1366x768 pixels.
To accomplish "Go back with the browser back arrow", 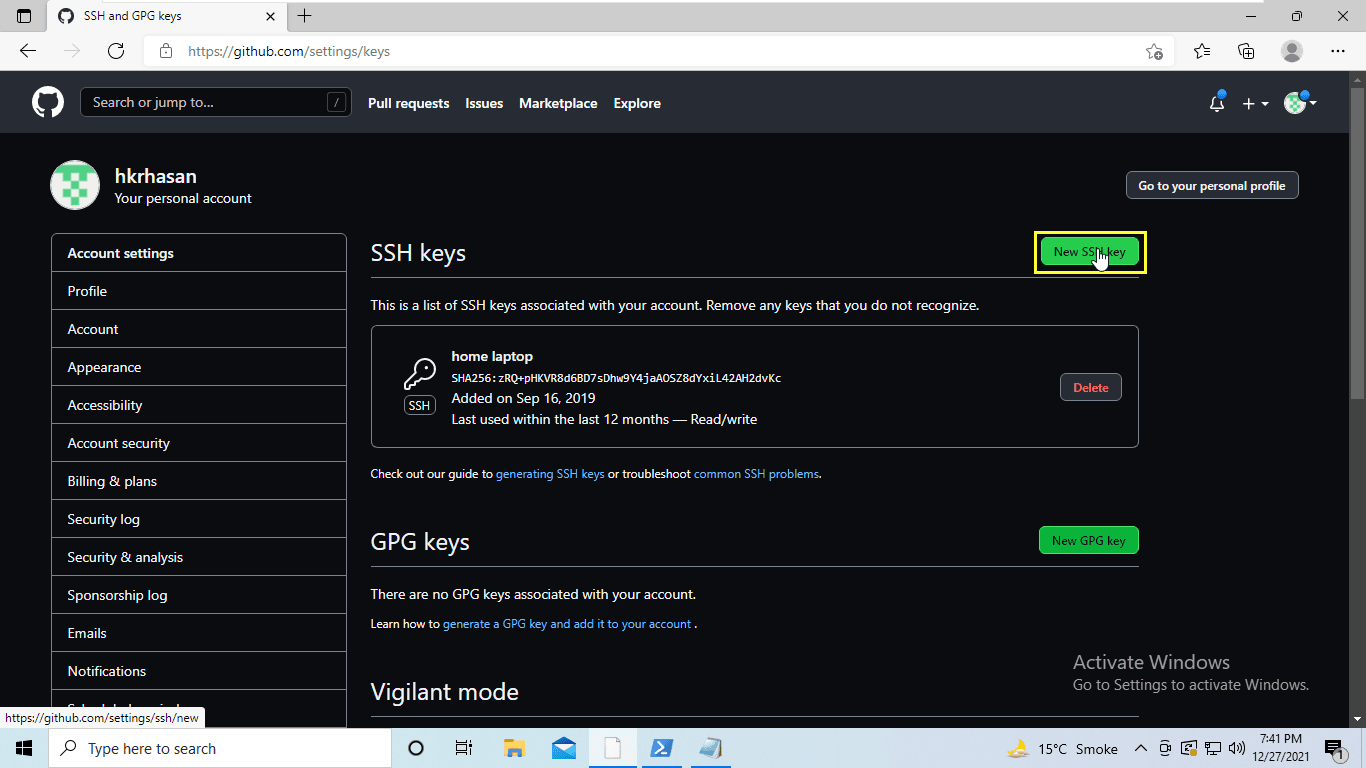I will pos(28,51).
